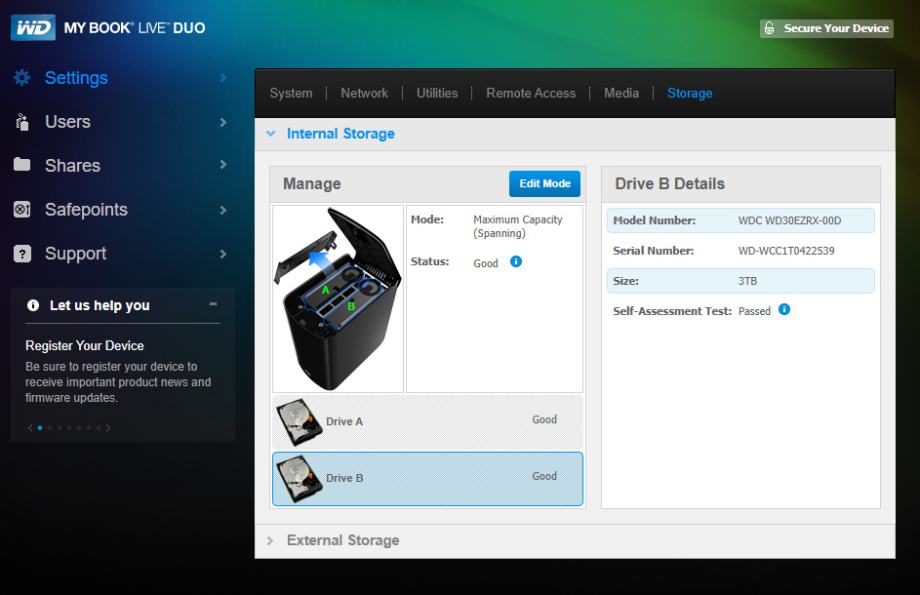Image resolution: width=920 pixels, height=595 pixels.
Task: Open the Network tab
Action: click(364, 93)
